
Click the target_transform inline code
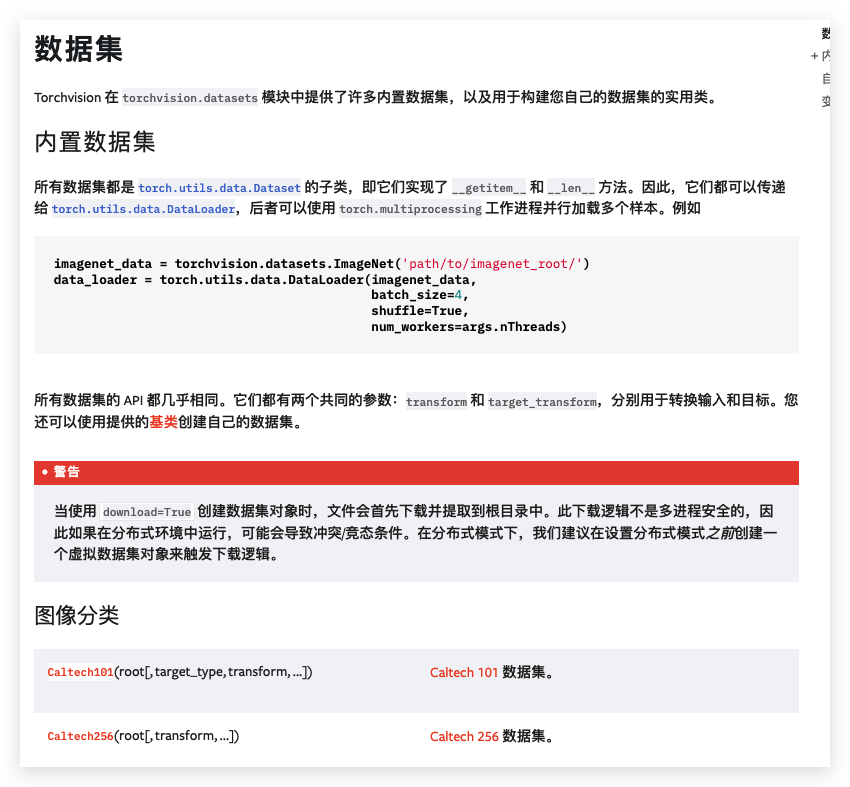(542, 401)
